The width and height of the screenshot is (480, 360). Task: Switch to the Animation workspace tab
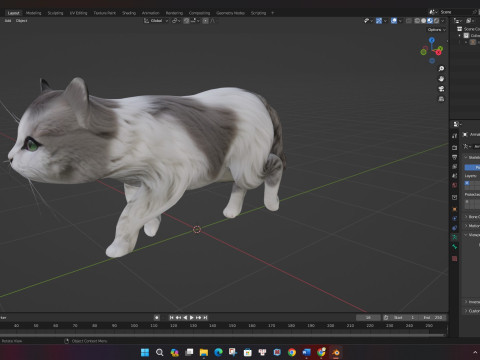point(151,13)
